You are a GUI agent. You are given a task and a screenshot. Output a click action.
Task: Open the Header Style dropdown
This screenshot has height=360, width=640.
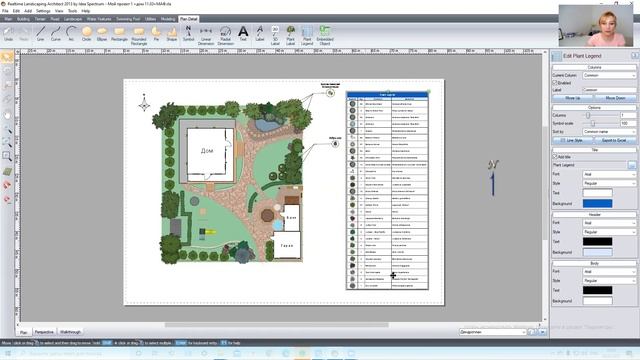tap(609, 232)
